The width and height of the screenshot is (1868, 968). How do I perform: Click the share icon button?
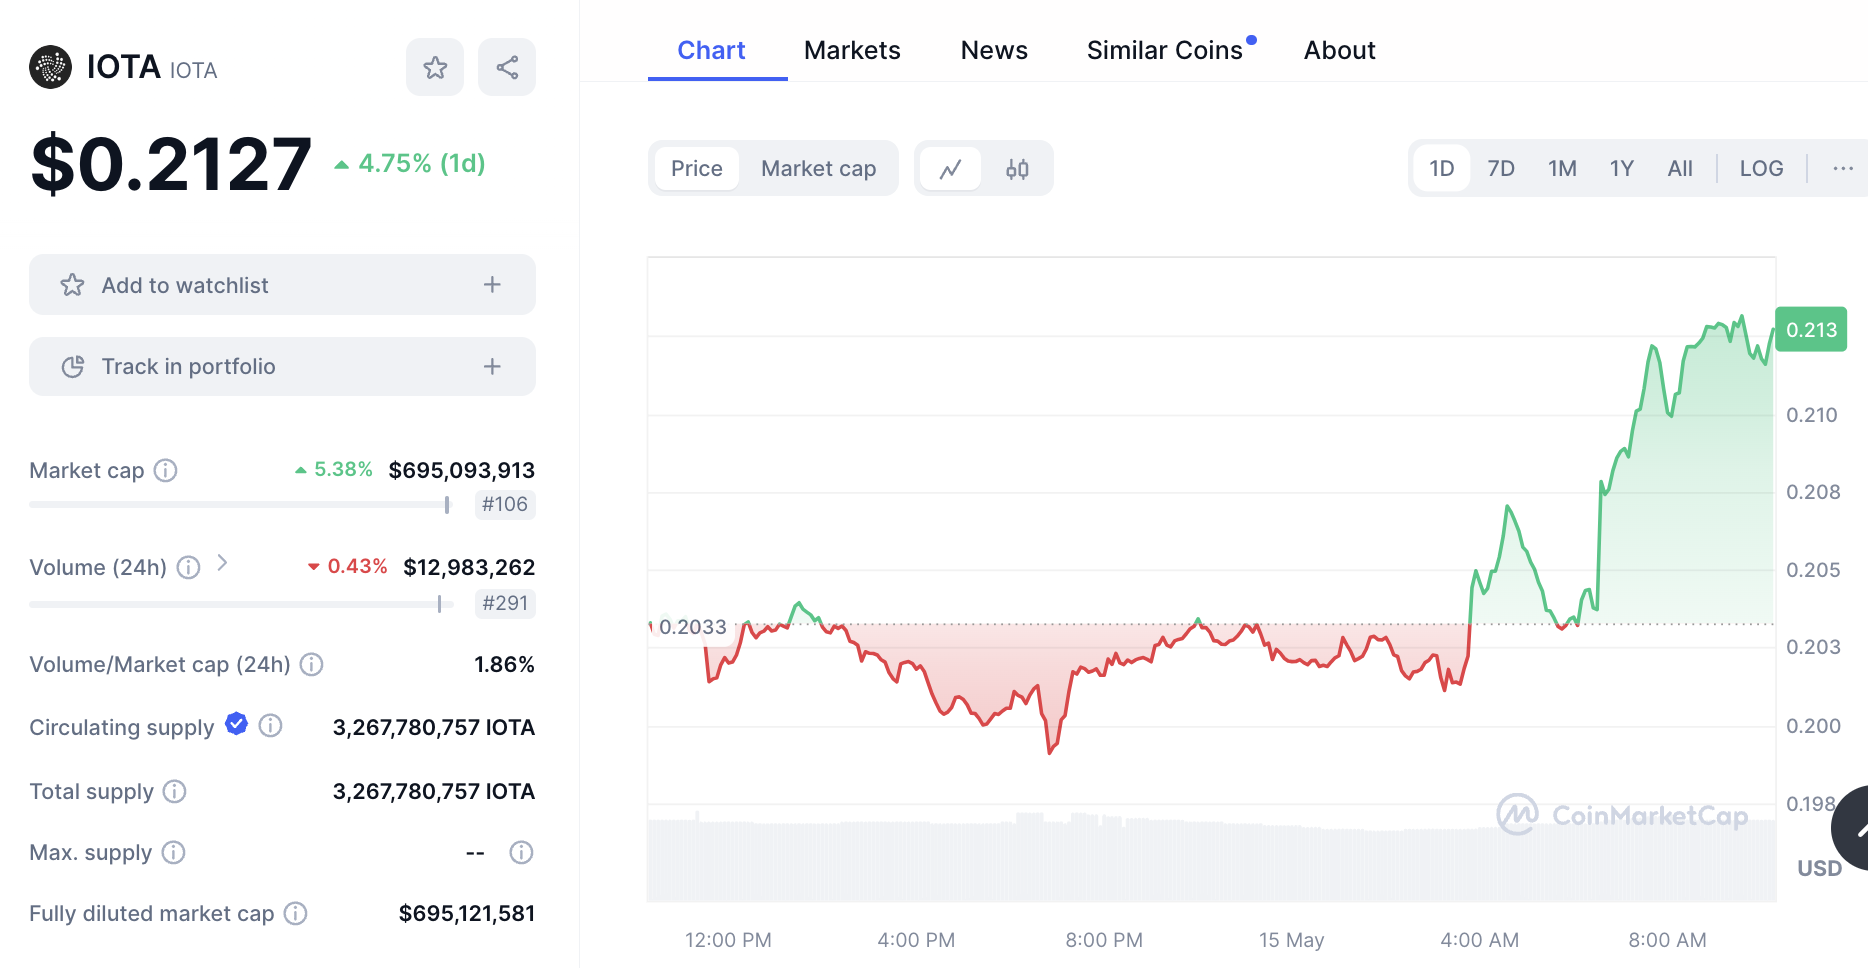point(507,68)
